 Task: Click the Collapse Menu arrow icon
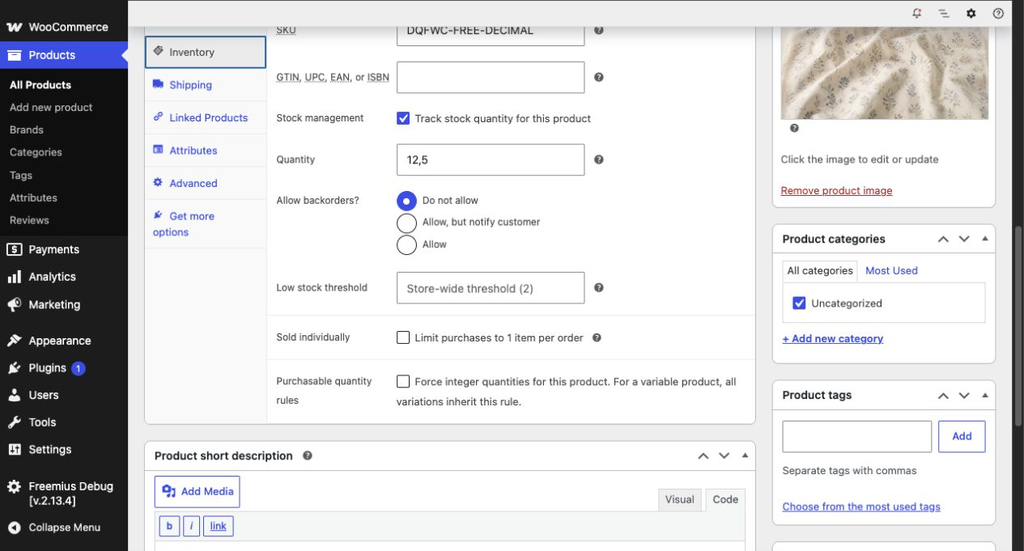14,527
